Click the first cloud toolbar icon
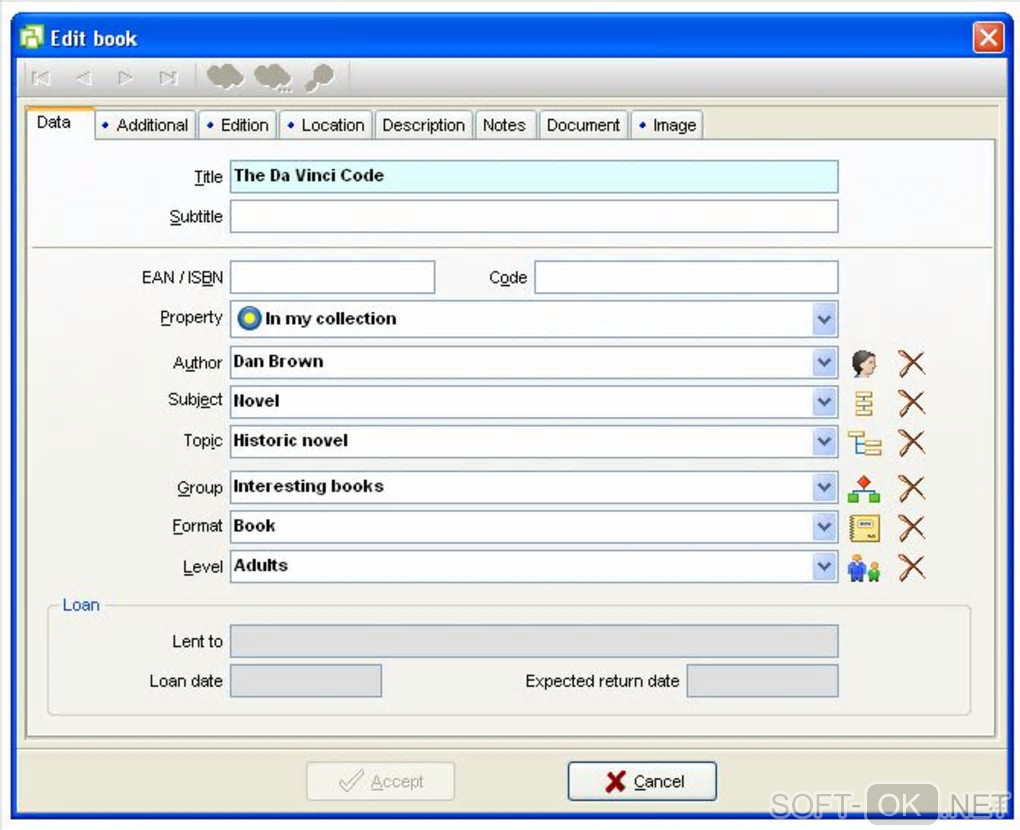The image size is (1020, 830). click(225, 77)
